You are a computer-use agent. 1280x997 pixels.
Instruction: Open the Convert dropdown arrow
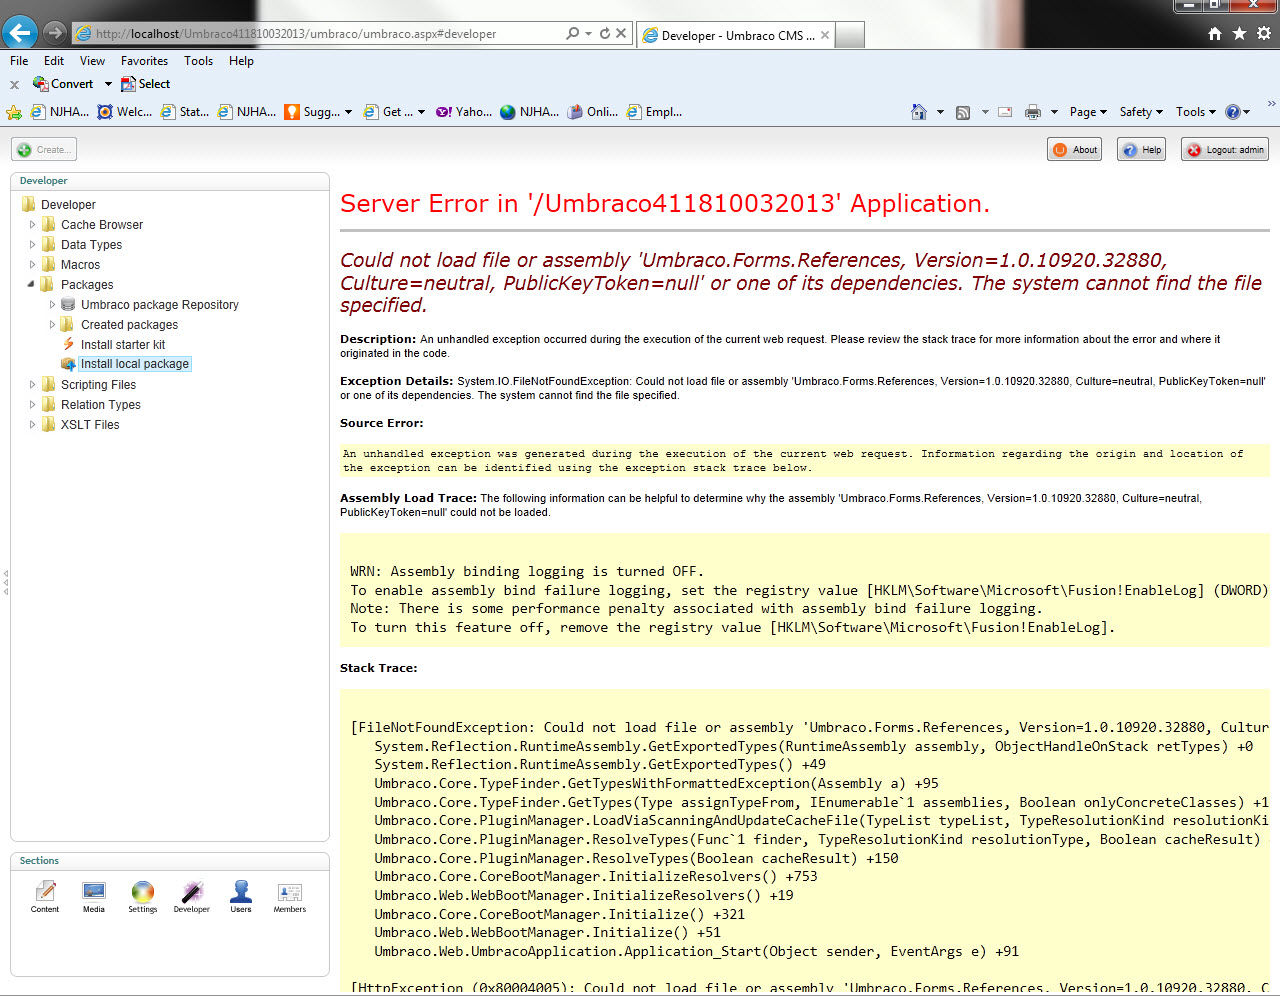108,84
